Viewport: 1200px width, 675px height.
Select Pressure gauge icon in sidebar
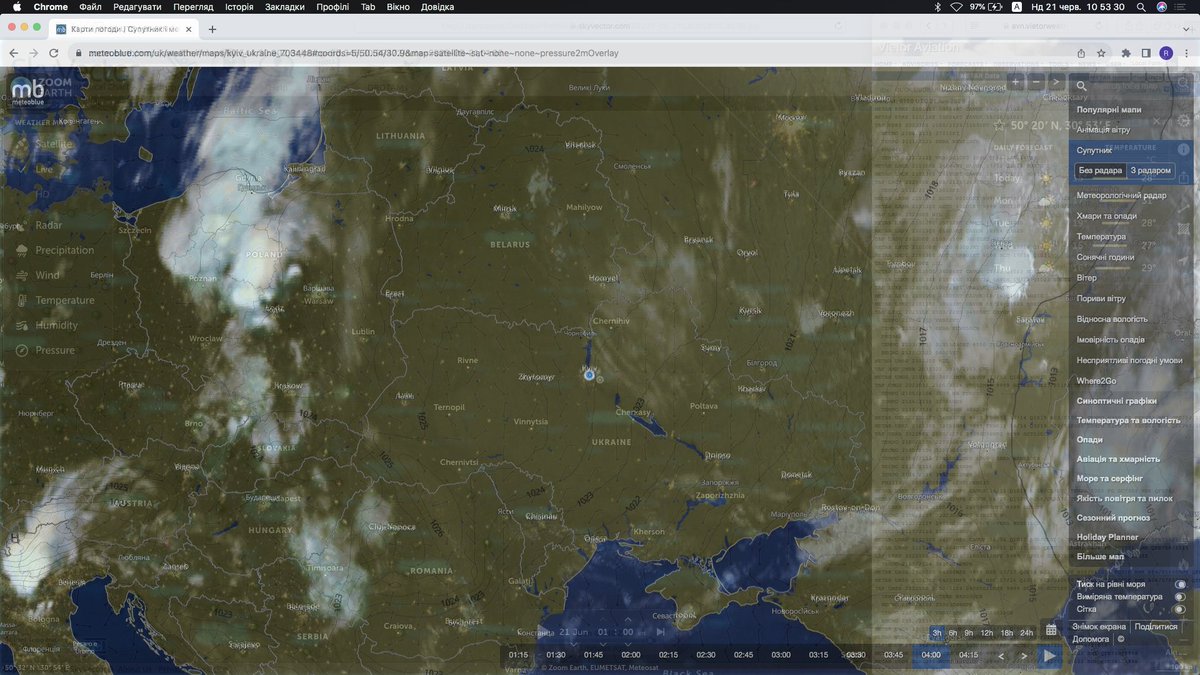point(21,350)
